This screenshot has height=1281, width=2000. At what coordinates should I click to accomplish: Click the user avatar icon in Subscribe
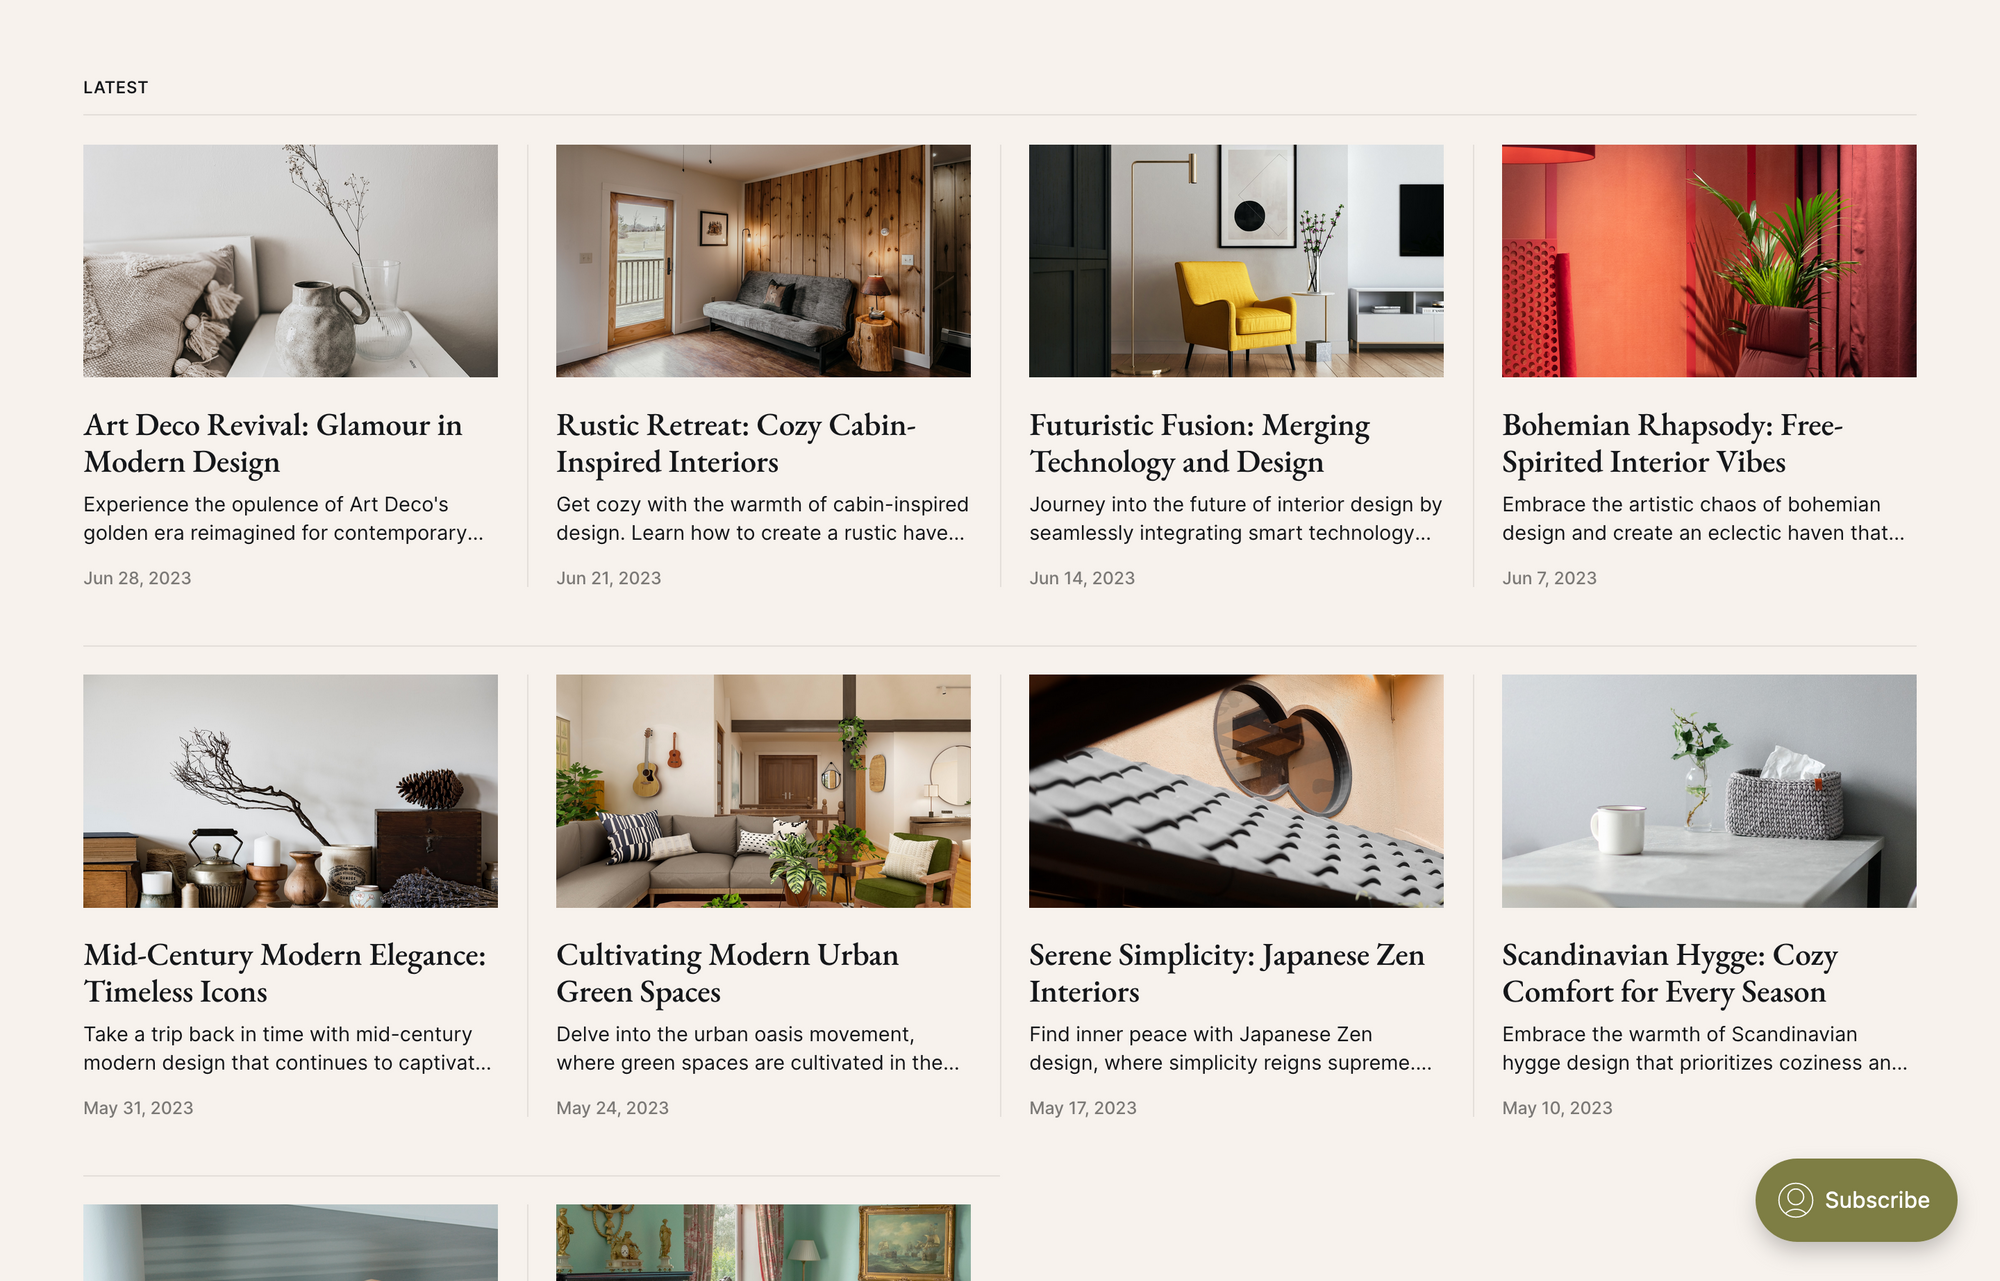point(1795,1200)
